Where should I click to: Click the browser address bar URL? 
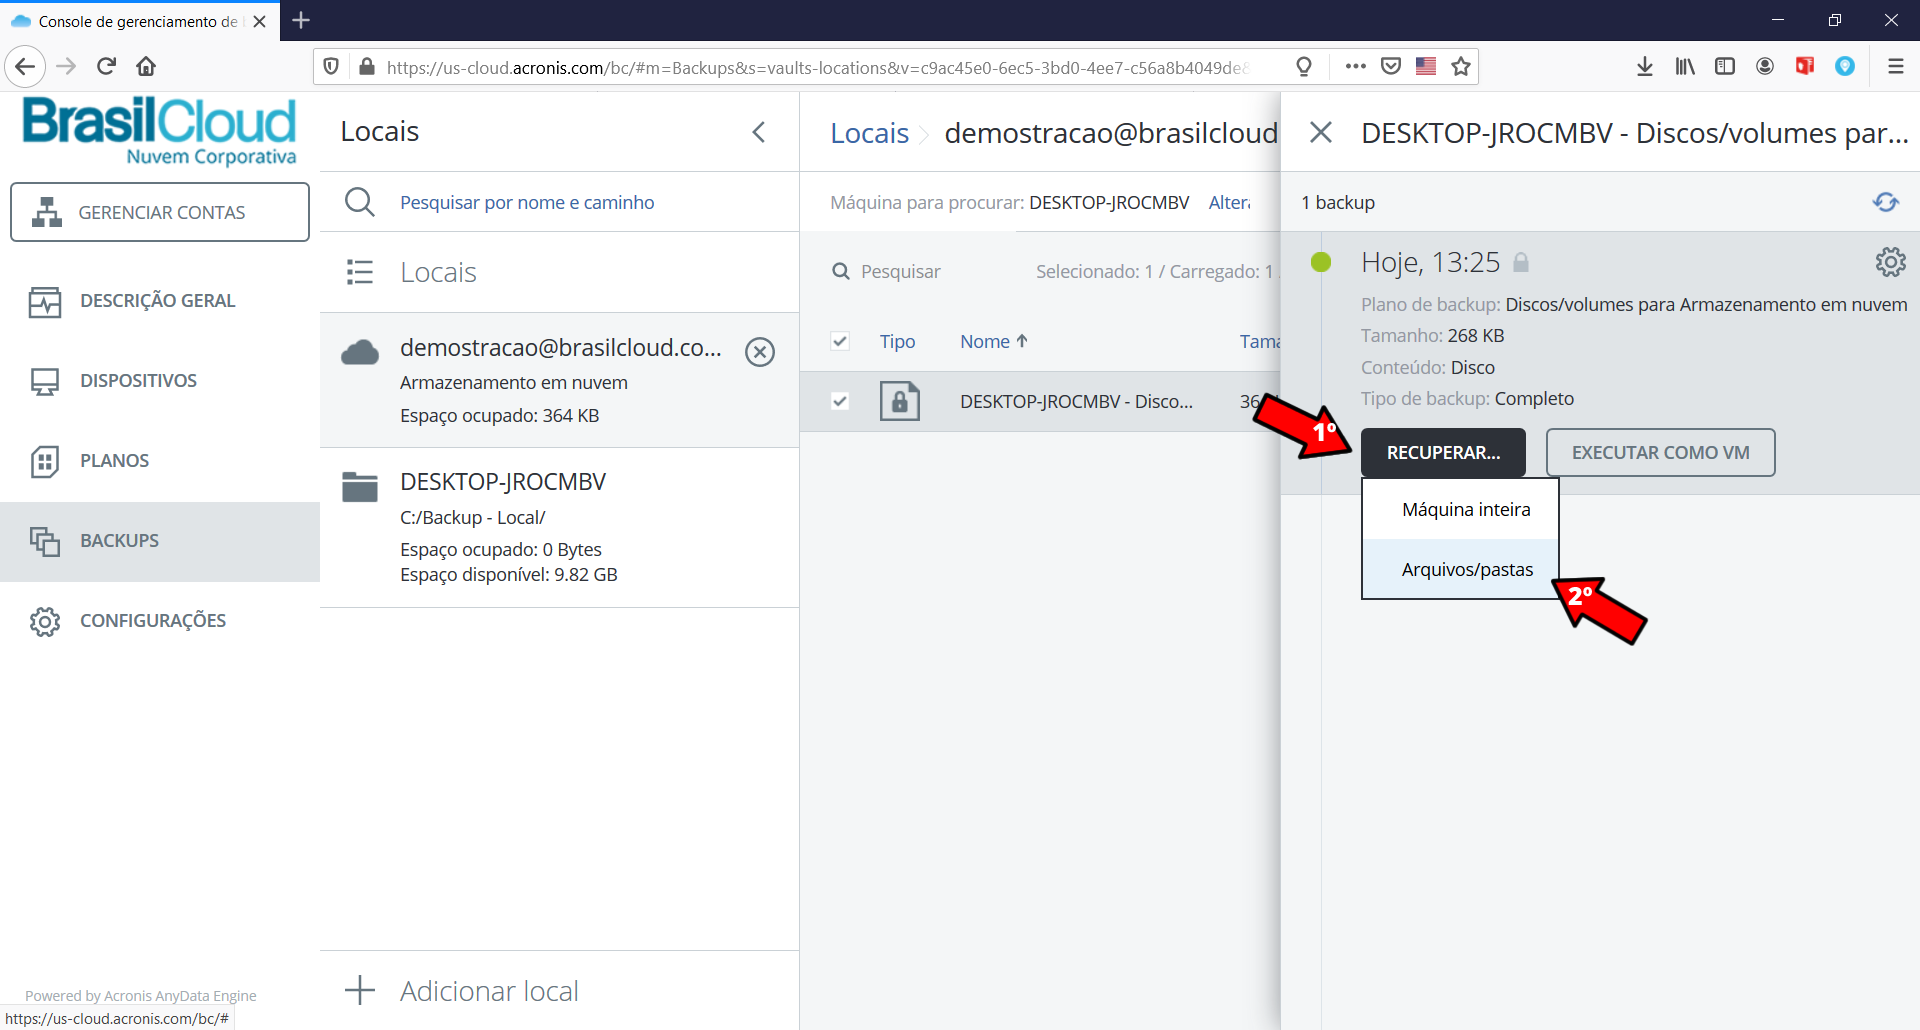[818, 67]
